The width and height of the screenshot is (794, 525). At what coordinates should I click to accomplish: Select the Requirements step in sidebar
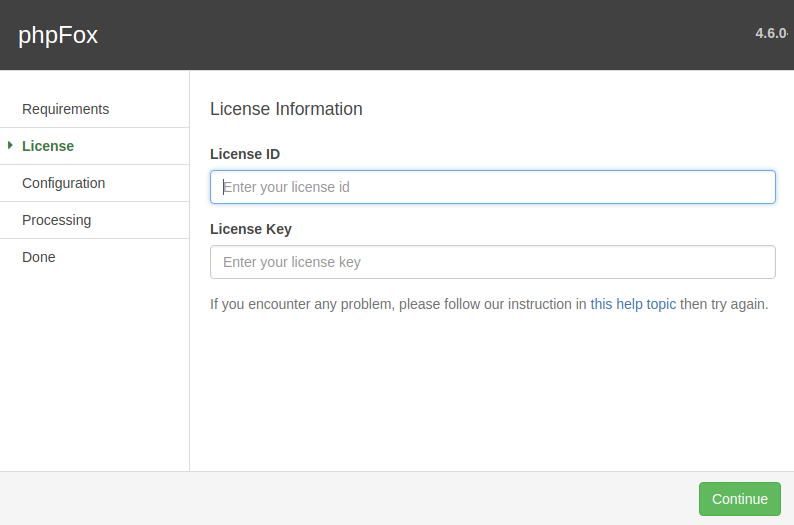tap(65, 109)
